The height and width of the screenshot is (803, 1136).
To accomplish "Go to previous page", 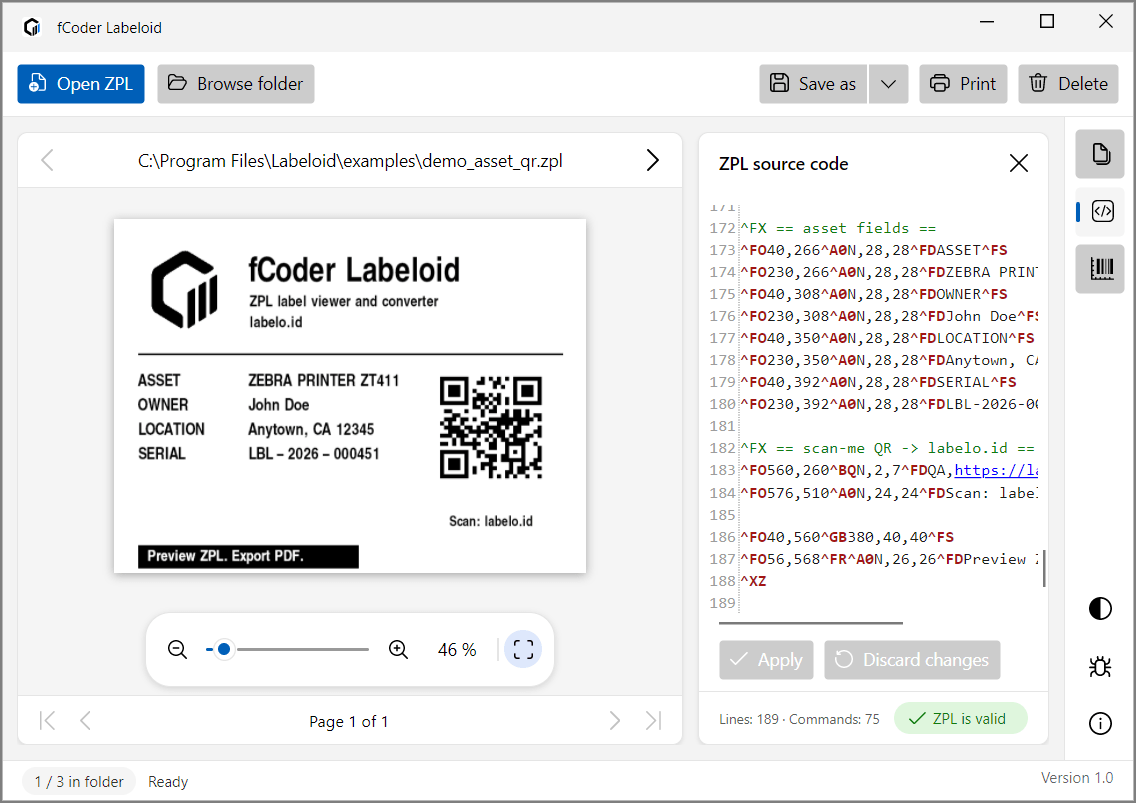I will (x=85, y=720).
